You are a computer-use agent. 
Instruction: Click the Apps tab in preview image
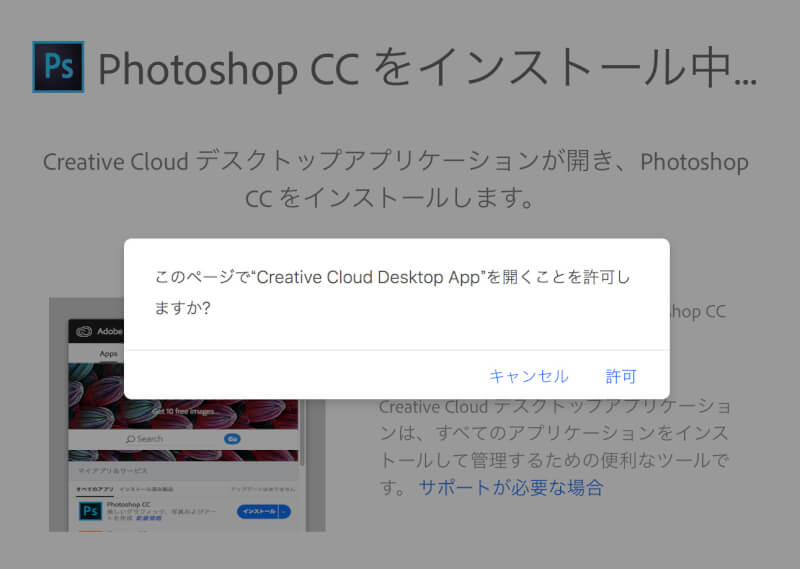108,353
